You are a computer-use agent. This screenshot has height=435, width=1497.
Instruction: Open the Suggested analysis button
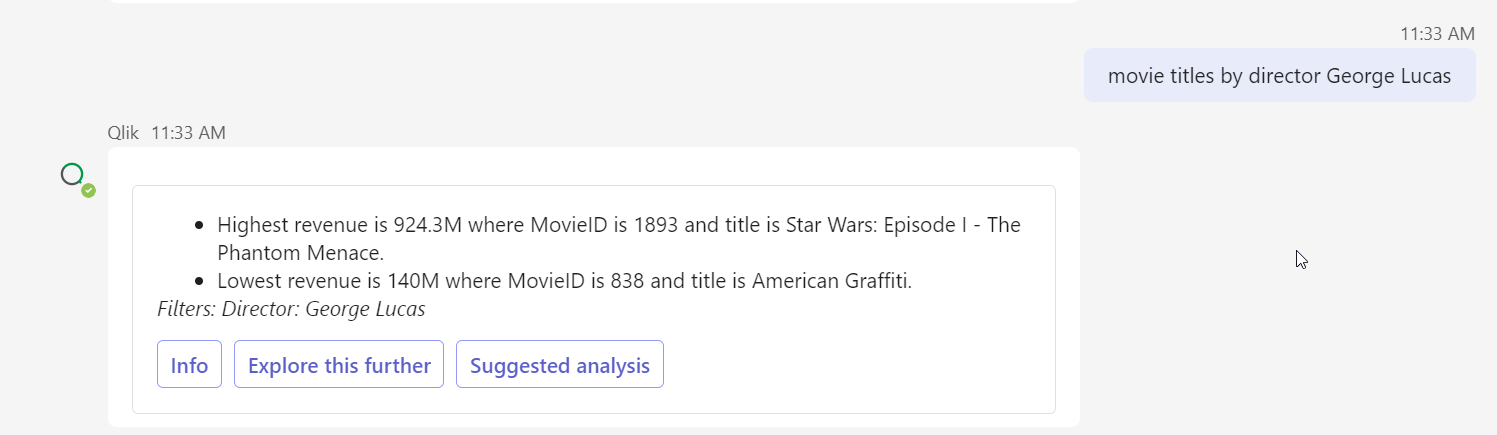pyautogui.click(x=560, y=365)
